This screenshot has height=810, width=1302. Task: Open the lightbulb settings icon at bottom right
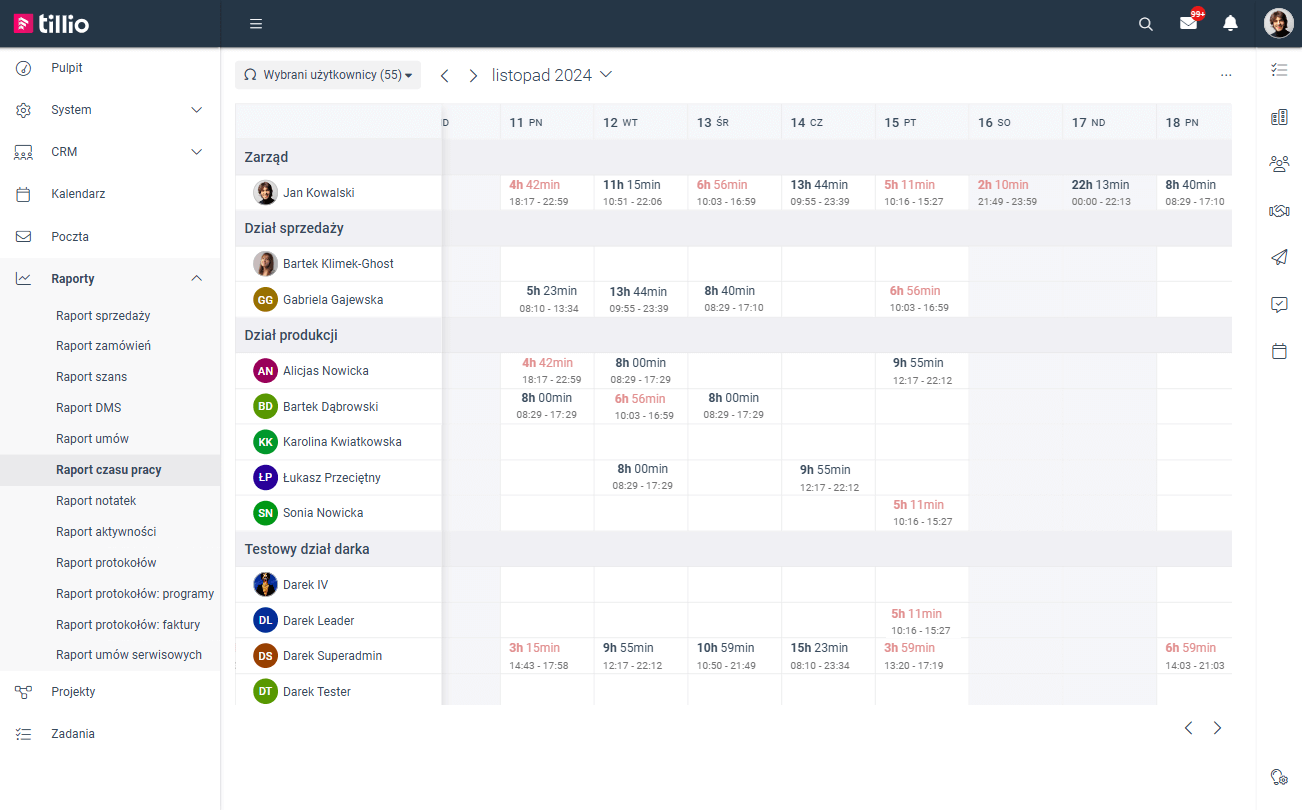[1279, 777]
